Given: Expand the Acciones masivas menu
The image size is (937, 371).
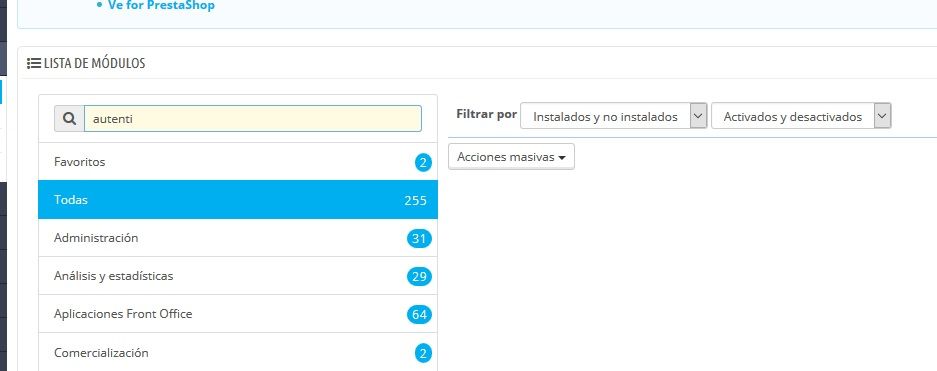Looking at the screenshot, I should point(511,157).
